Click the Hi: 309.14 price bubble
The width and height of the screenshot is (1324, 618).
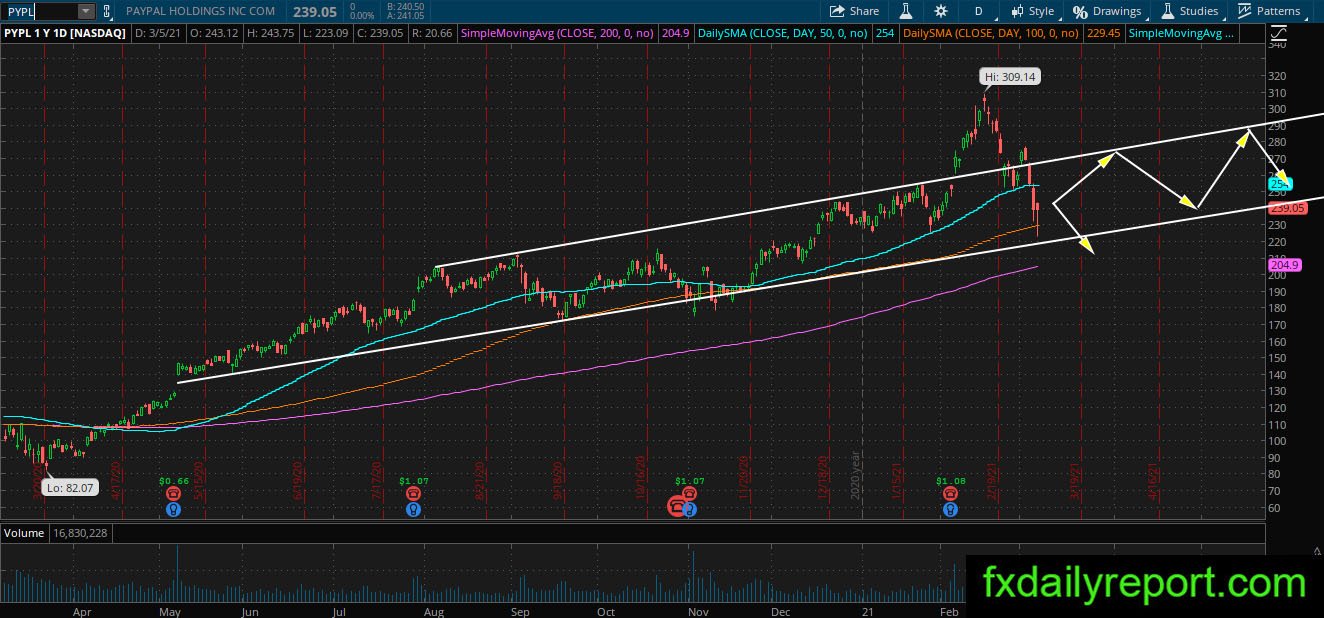pyautogui.click(x=1010, y=76)
